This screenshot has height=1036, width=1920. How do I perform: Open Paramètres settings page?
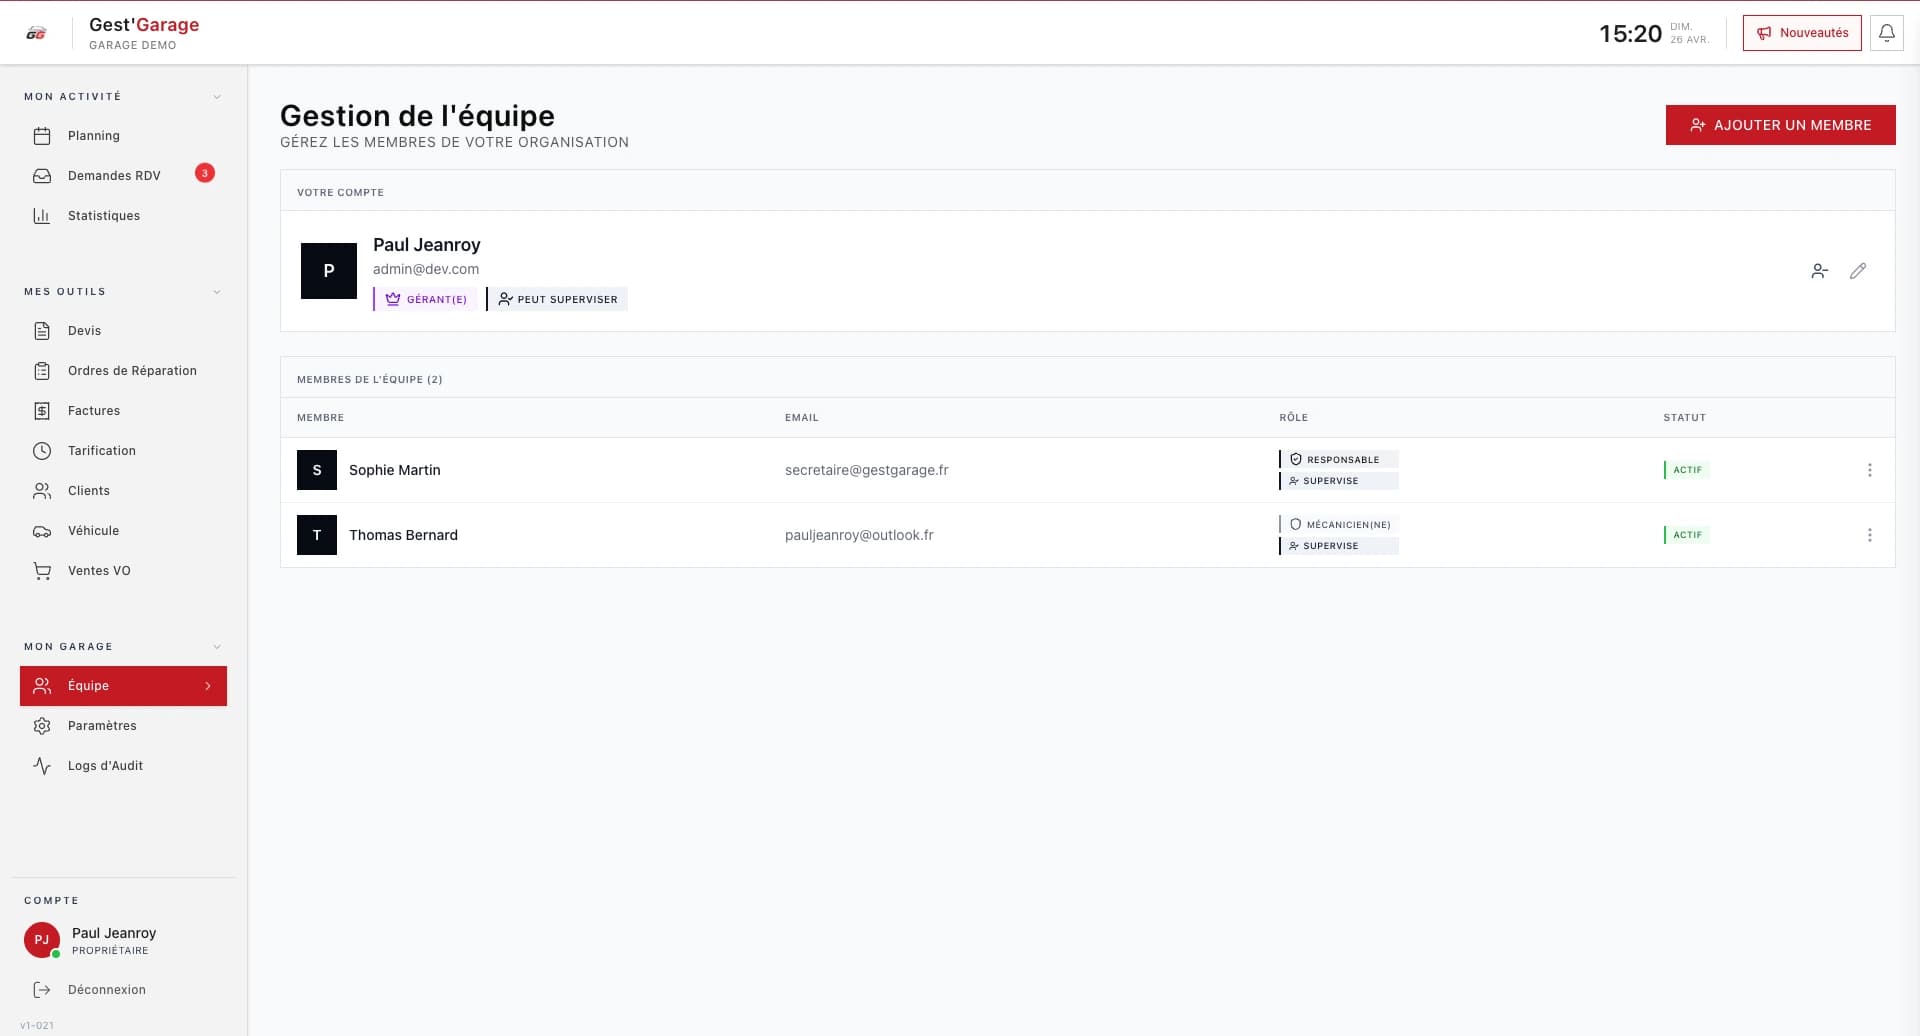click(x=123, y=726)
